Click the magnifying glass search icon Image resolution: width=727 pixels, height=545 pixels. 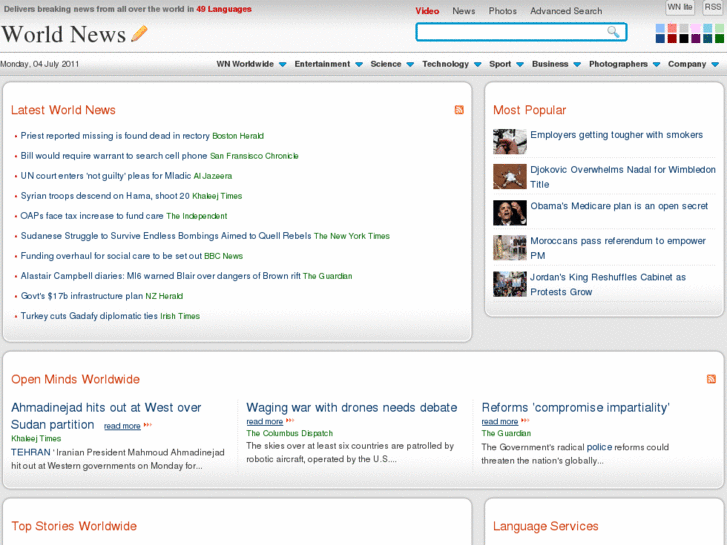[x=613, y=32]
